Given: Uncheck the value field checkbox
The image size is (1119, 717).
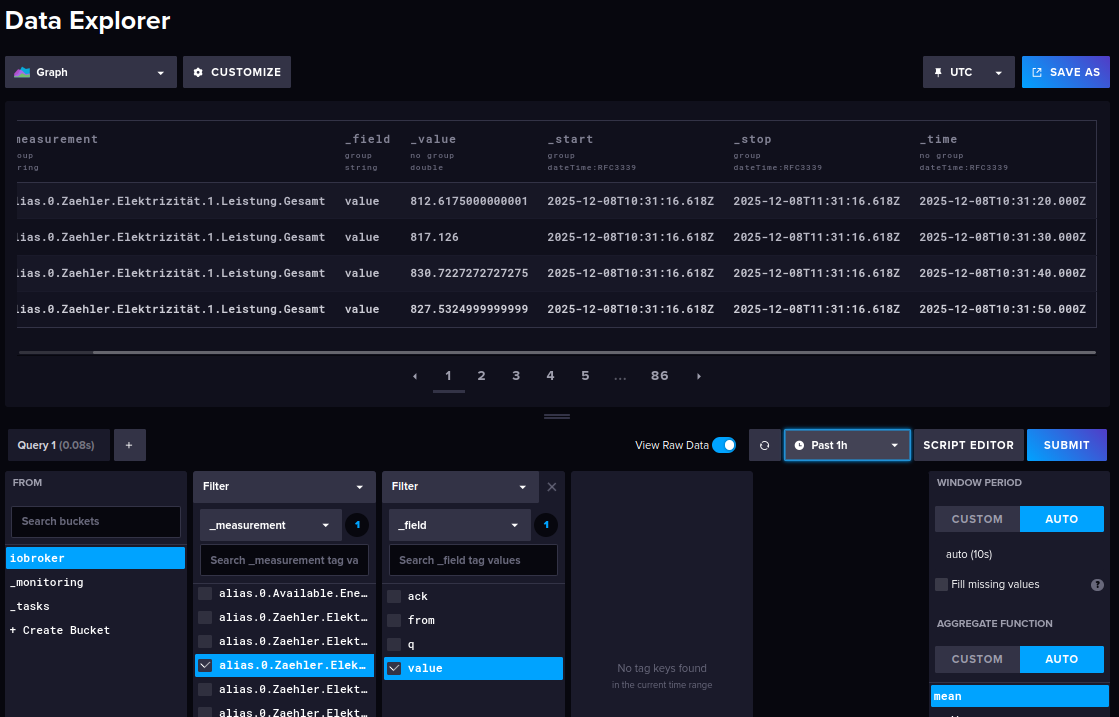Looking at the screenshot, I should click(x=394, y=668).
